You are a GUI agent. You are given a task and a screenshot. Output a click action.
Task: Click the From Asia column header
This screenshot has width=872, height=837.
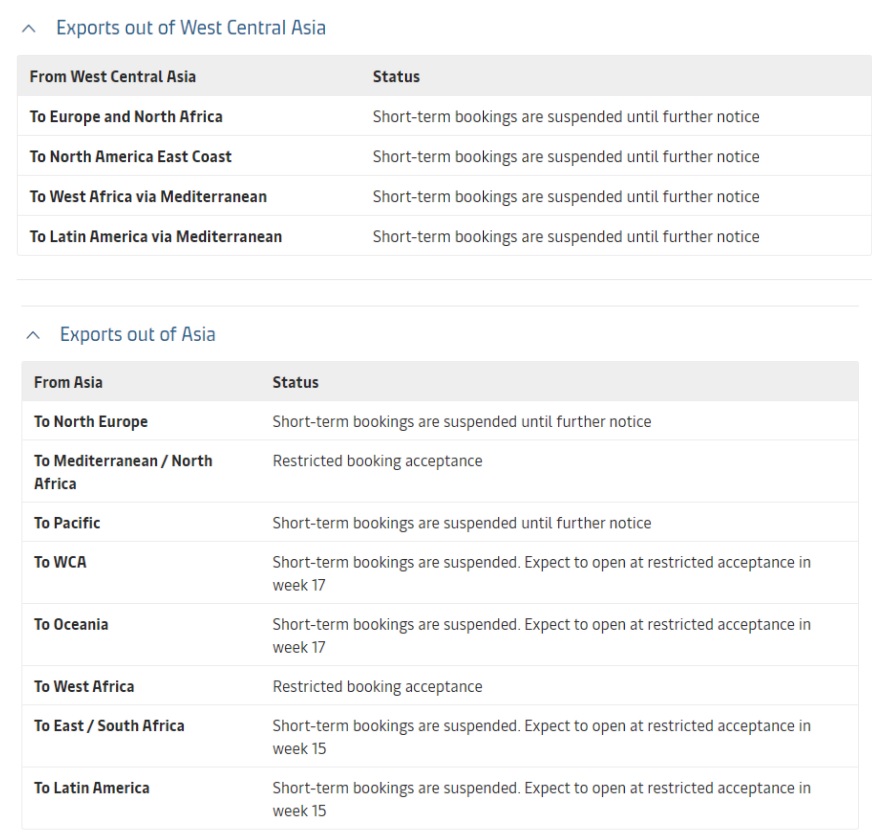tap(68, 382)
